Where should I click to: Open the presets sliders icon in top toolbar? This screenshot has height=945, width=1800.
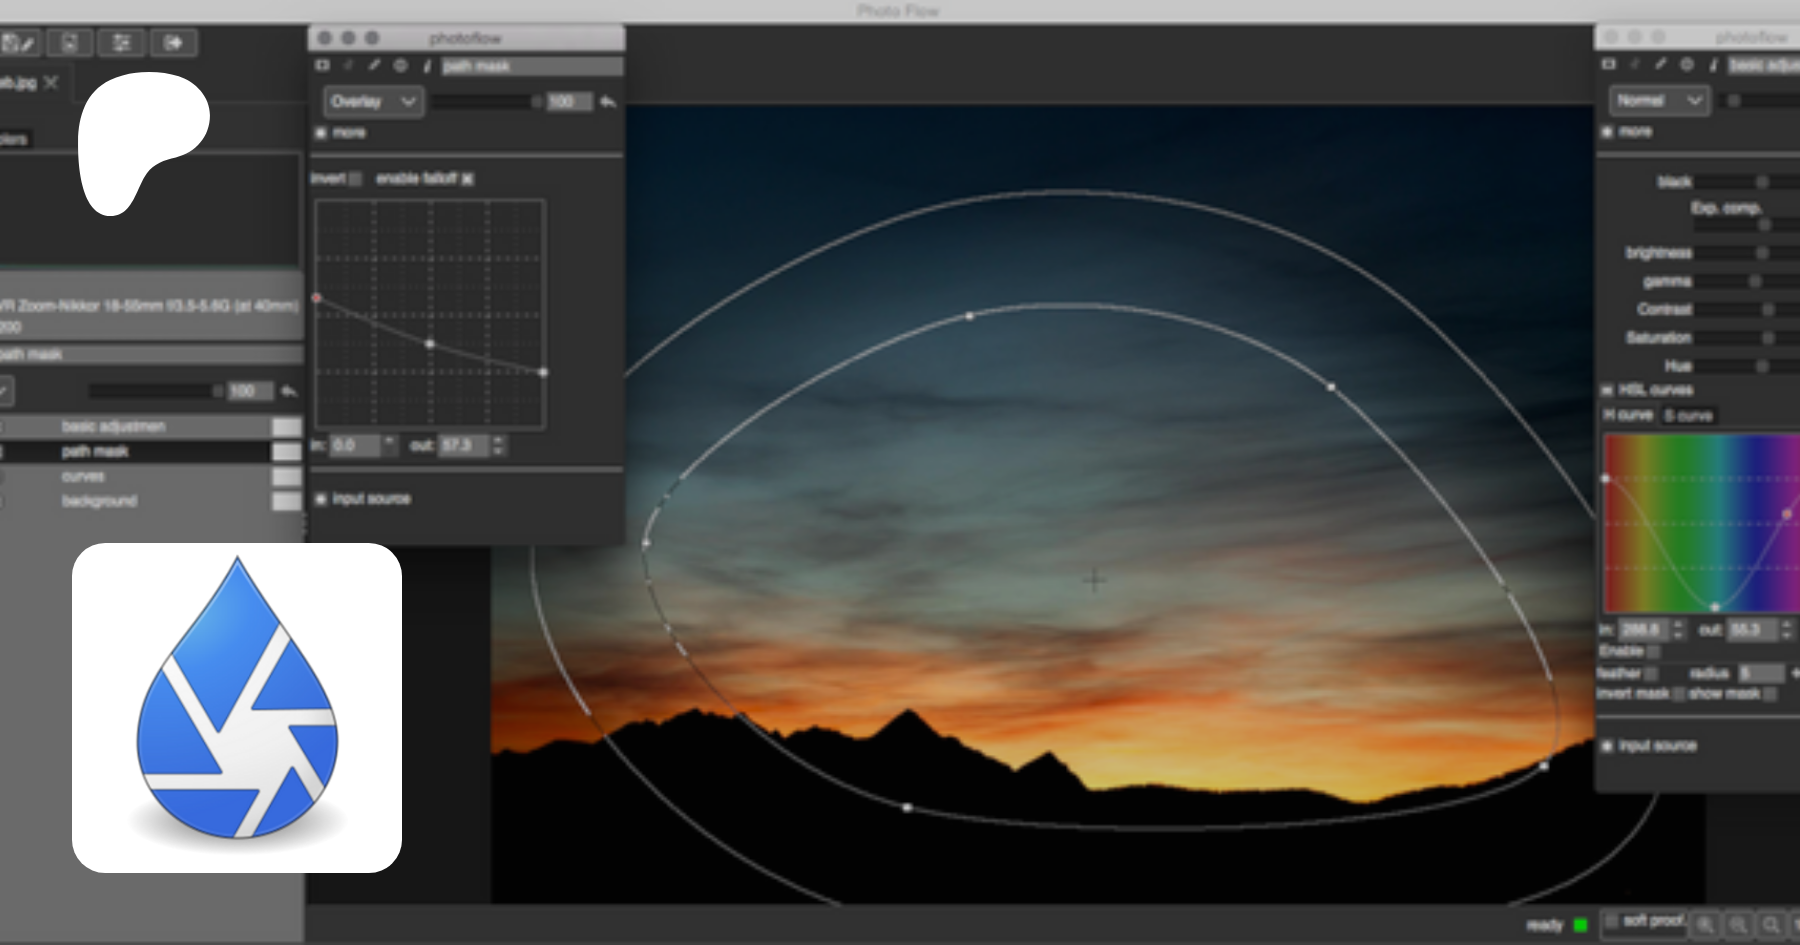[122, 43]
